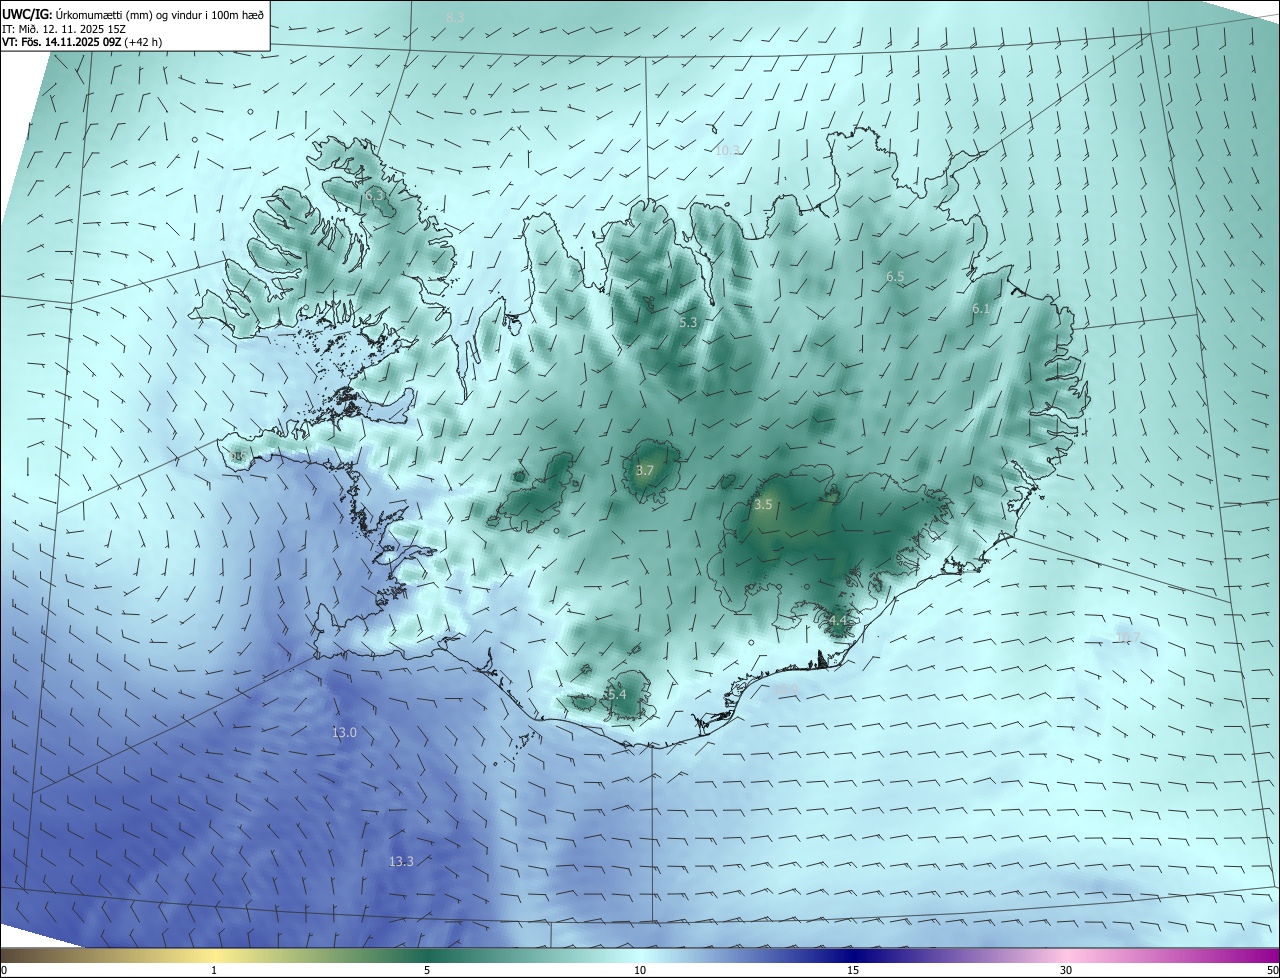Click the 4.4 value on southeast glacier
Image resolution: width=1280 pixels, height=978 pixels.
tap(838, 621)
